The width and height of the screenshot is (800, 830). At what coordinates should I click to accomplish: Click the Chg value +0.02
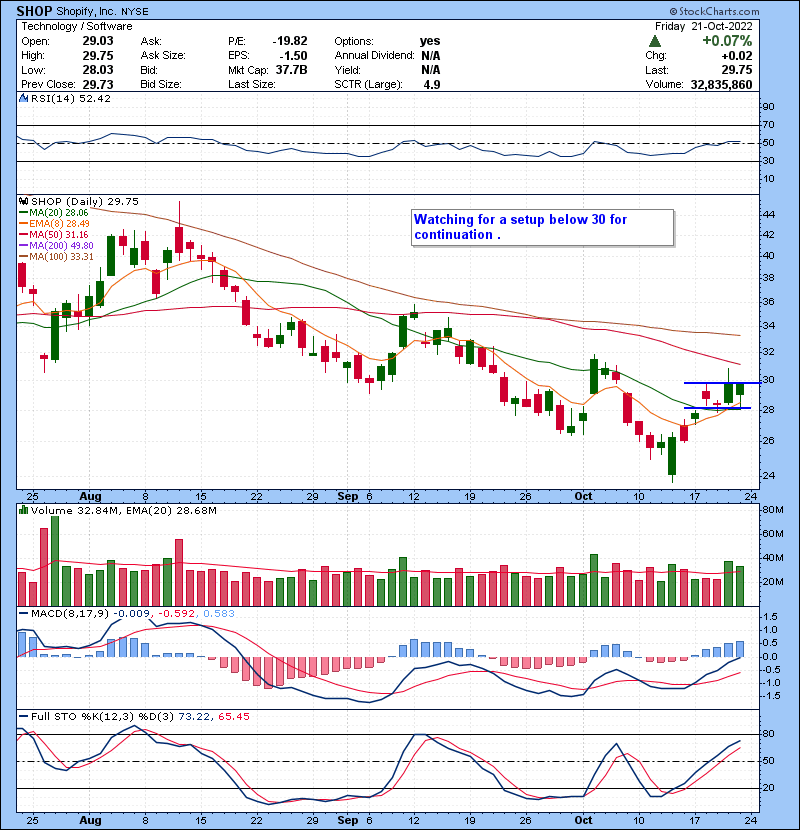click(x=736, y=56)
